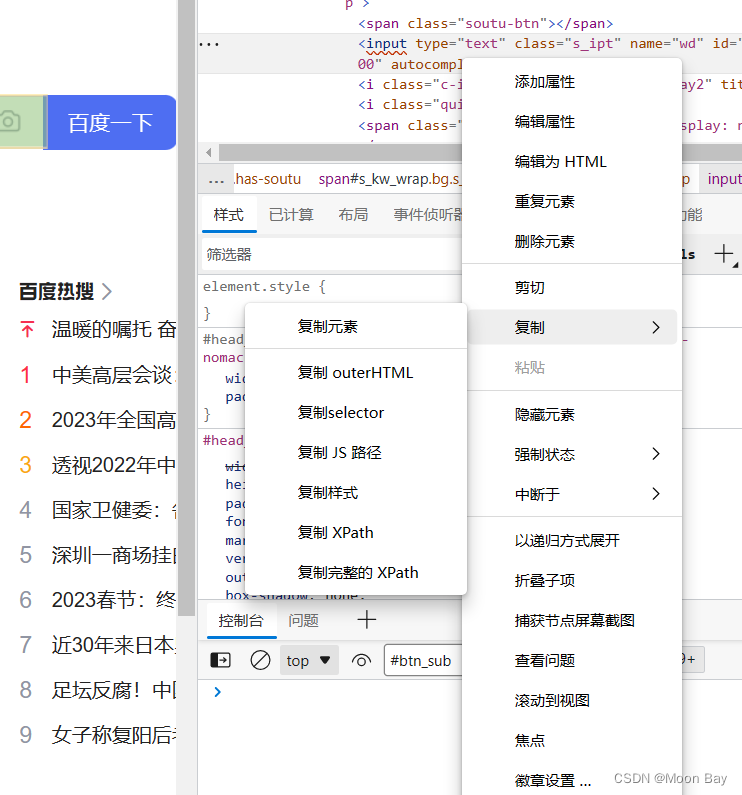
Task: Select 查看问题 in the context menu
Action: pyautogui.click(x=572, y=661)
